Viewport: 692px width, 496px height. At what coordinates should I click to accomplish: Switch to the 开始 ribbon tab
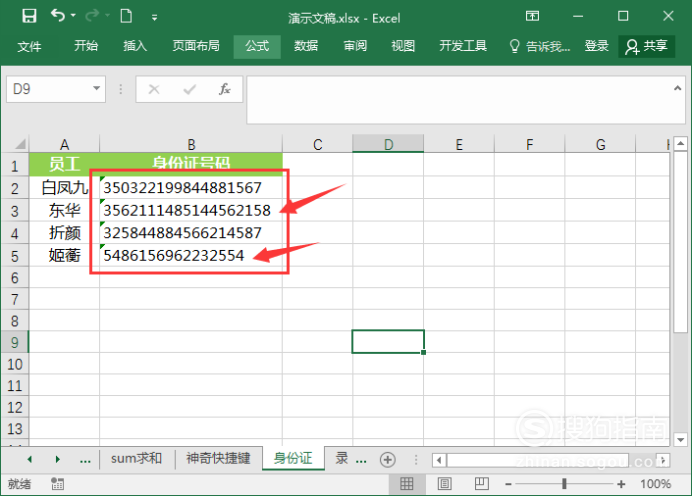coord(86,45)
